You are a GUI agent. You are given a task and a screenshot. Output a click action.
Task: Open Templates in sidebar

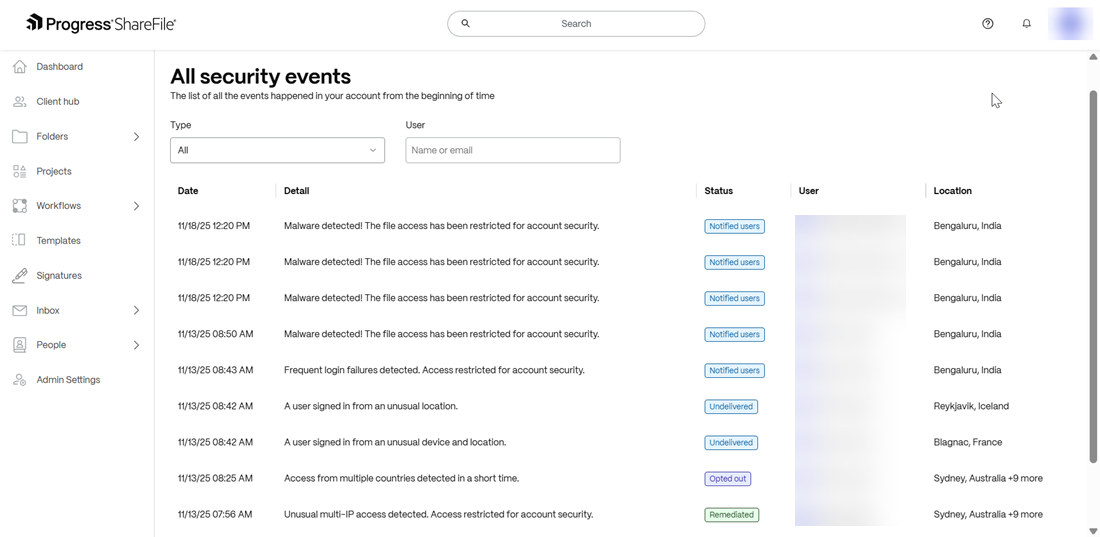[58, 241]
